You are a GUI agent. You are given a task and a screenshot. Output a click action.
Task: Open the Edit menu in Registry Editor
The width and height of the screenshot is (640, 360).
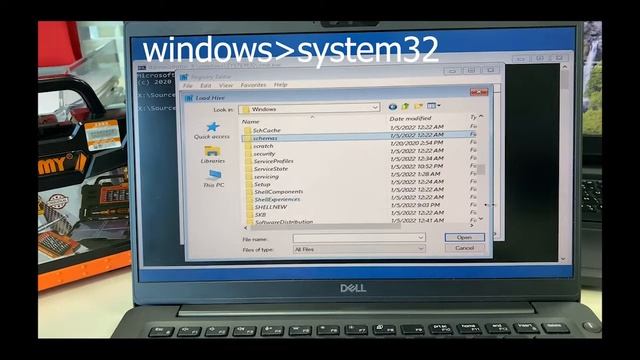point(206,85)
